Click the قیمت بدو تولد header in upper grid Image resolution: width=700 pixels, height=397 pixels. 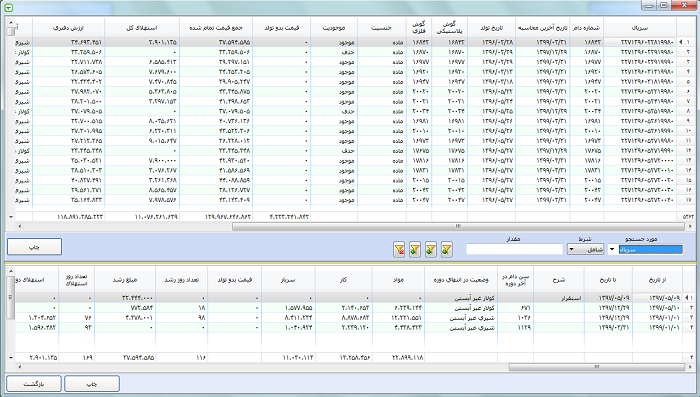point(281,28)
